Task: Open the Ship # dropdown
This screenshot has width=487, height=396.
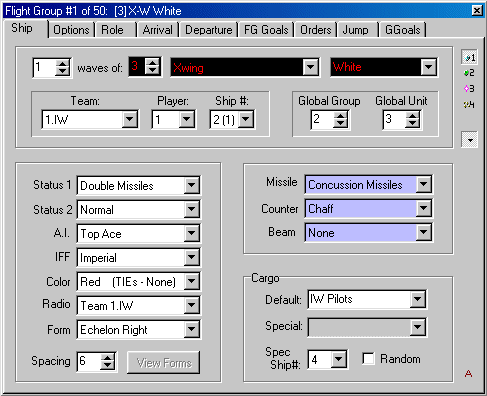Action: click(246, 119)
